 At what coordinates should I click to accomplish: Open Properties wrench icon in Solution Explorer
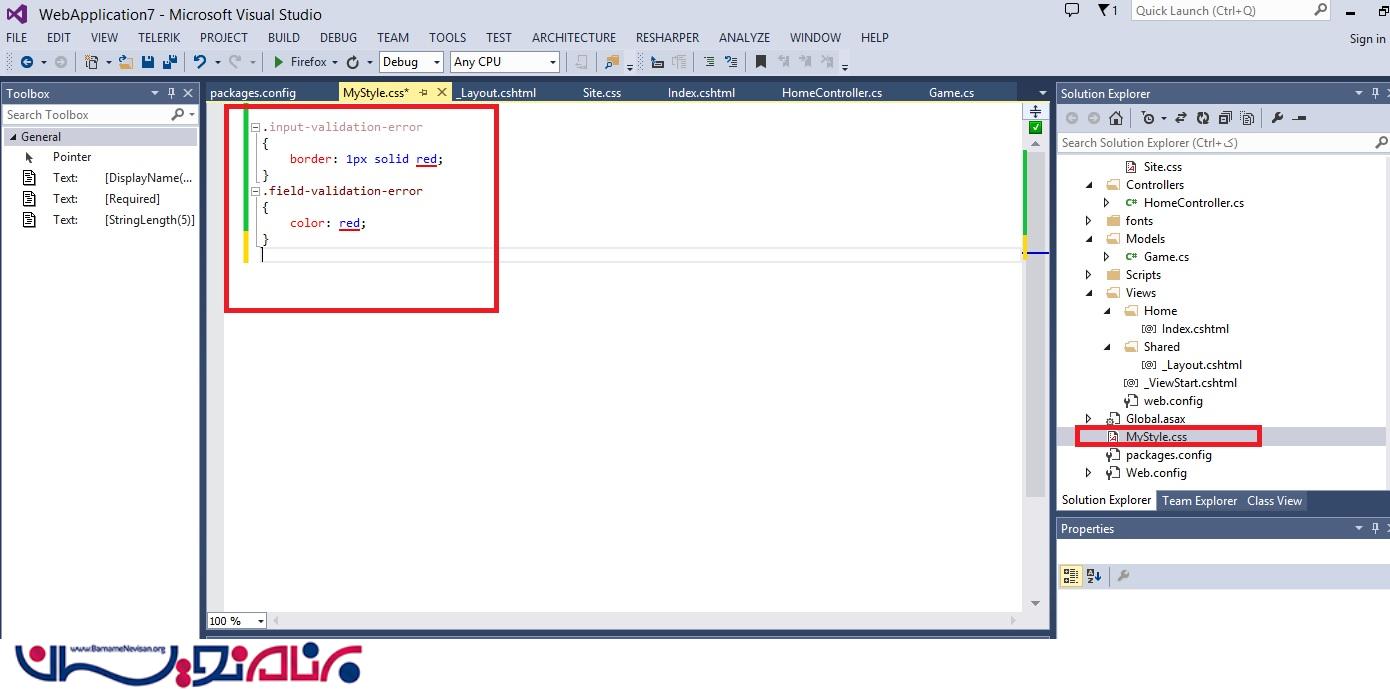pos(1277,118)
